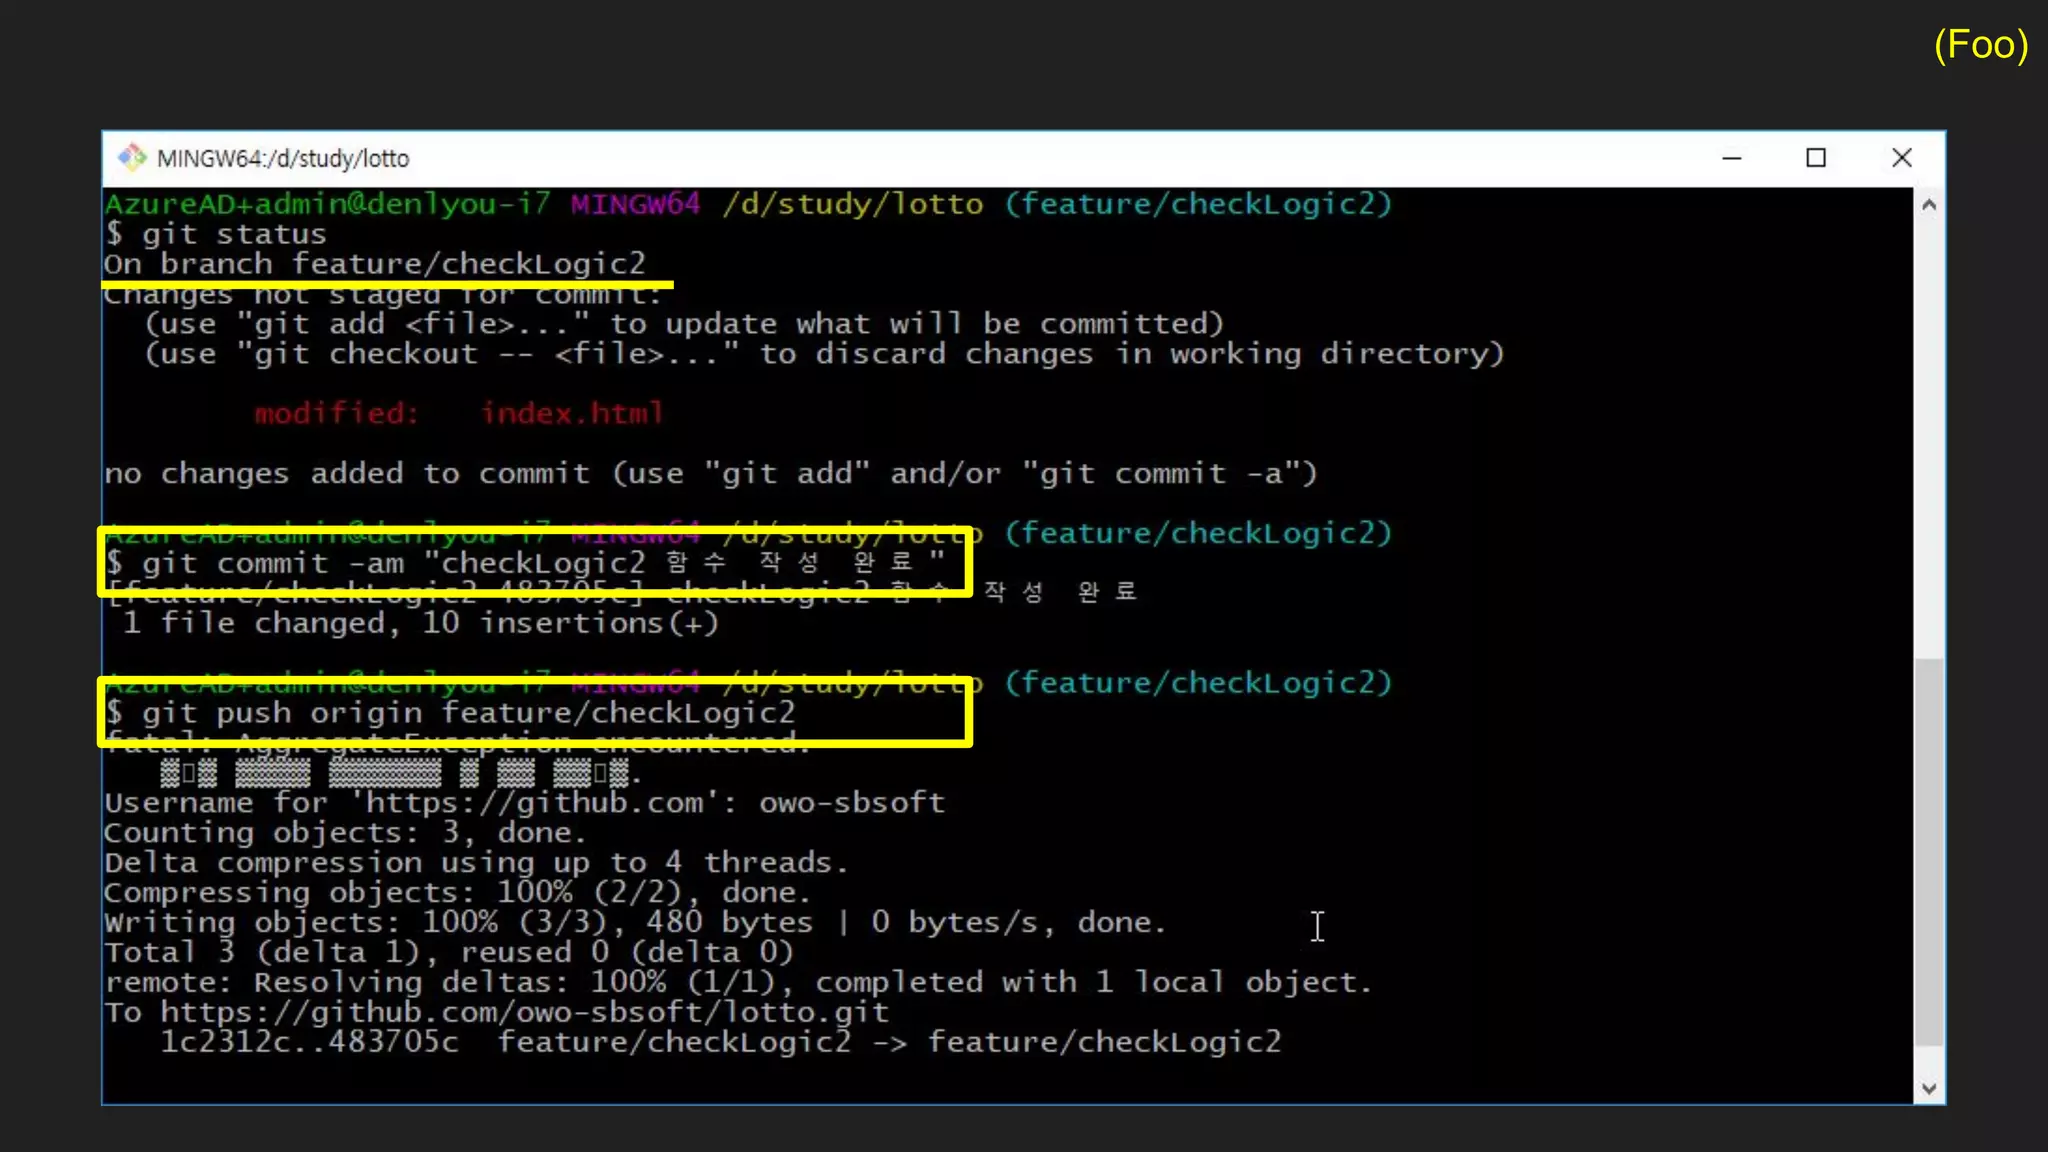Image resolution: width=2048 pixels, height=1152 pixels.
Task: Click the vertical scrollbar thumb
Action: coord(1929,850)
